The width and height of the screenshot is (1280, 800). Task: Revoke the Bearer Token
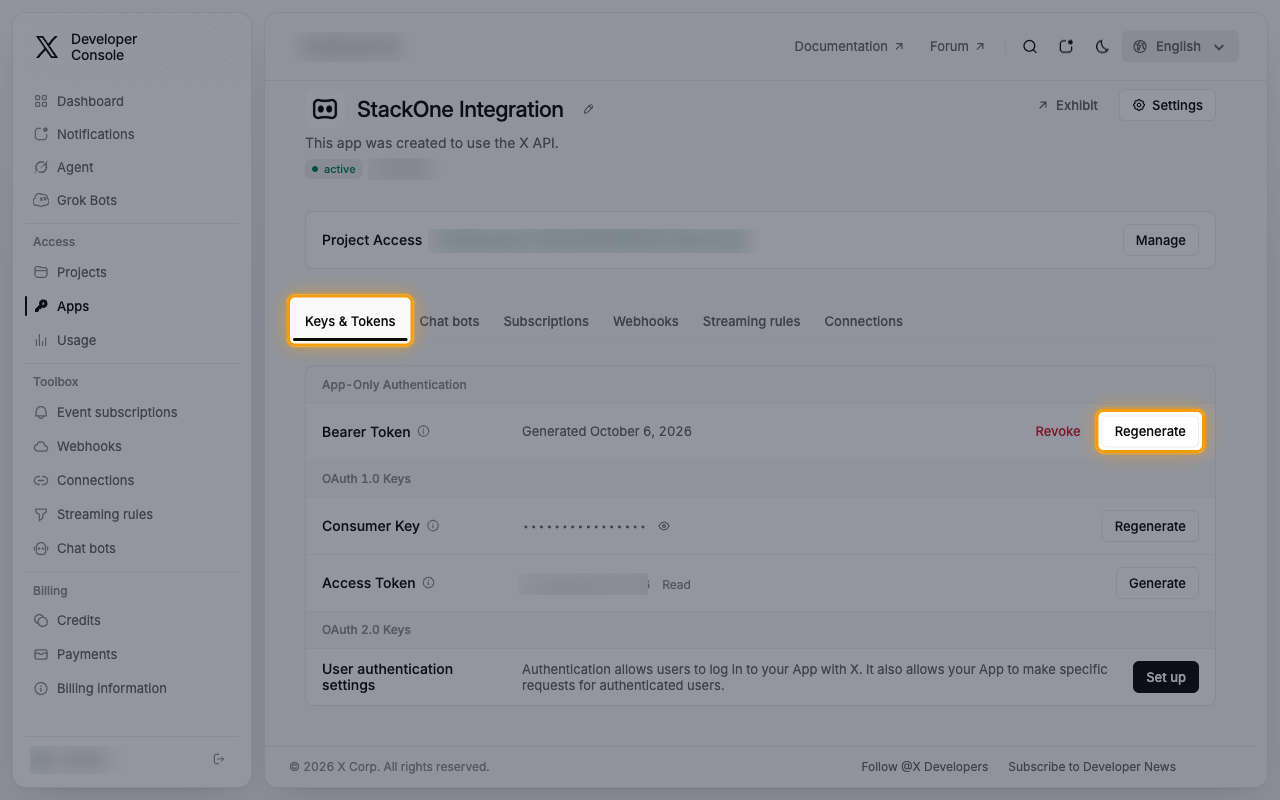[x=1057, y=432]
